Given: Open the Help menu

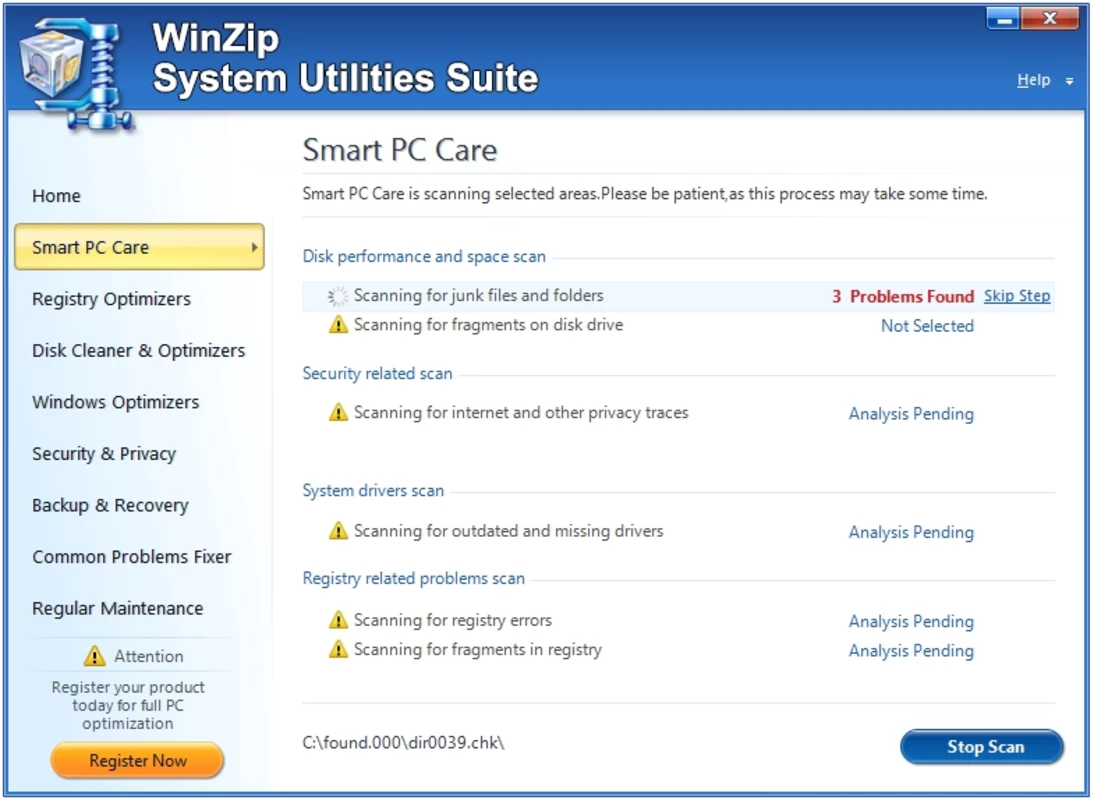Looking at the screenshot, I should pos(1033,80).
